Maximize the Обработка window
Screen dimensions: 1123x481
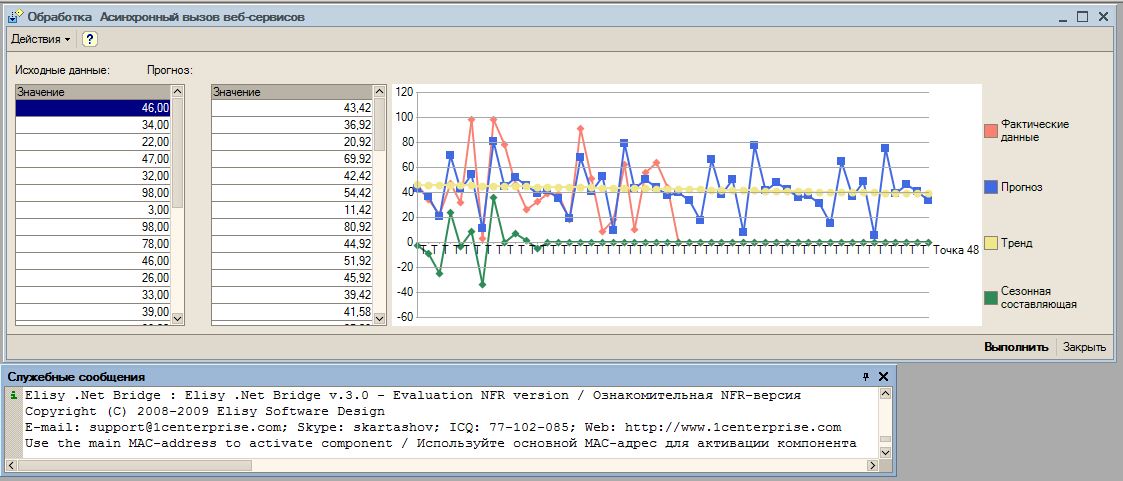click(x=1082, y=16)
